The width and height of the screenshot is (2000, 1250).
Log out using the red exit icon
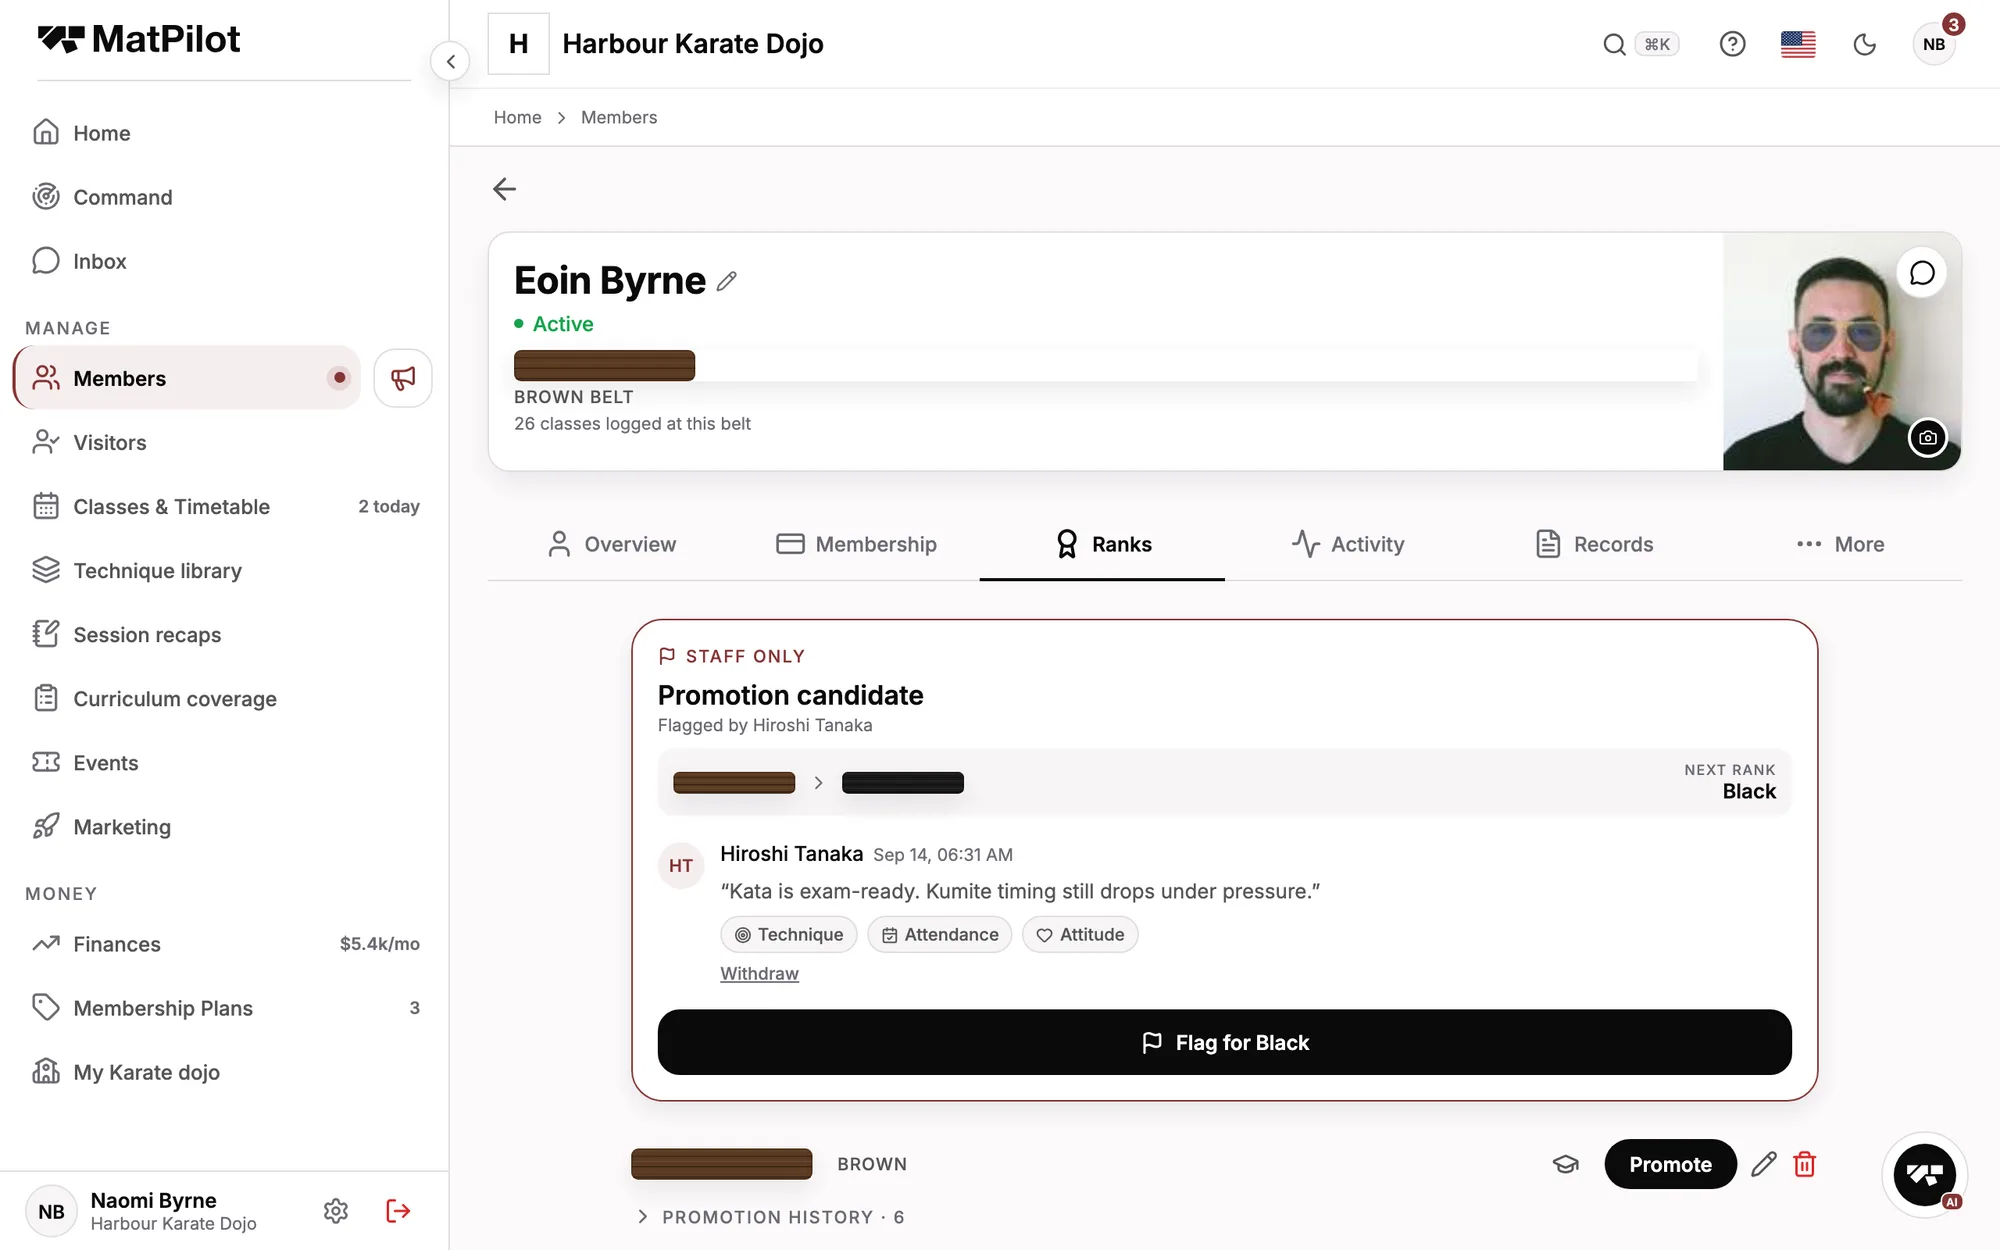(x=398, y=1211)
